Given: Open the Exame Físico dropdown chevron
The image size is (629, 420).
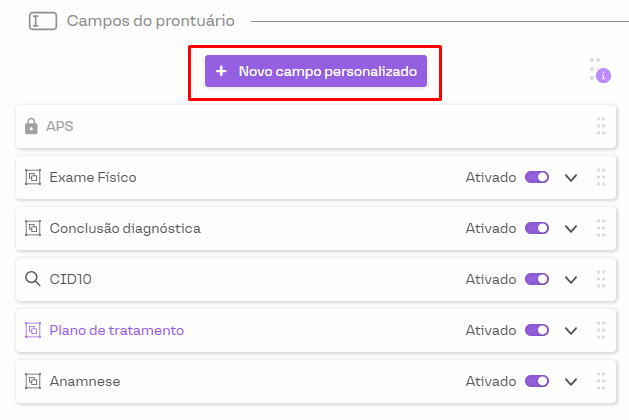Looking at the screenshot, I should click(x=571, y=178).
